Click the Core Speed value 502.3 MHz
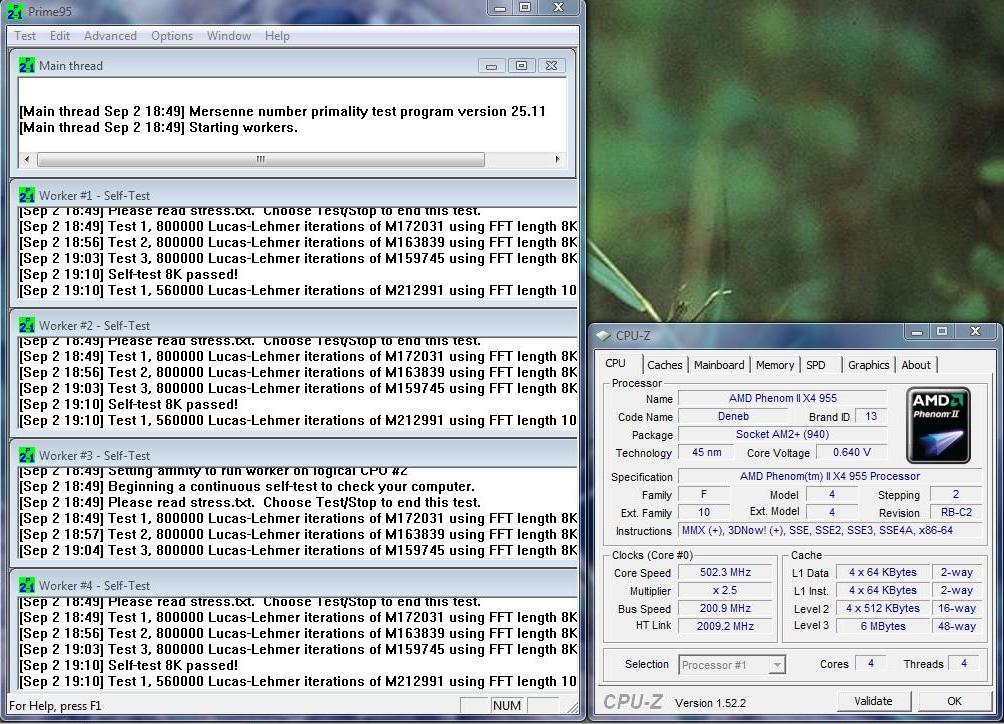 (725, 572)
